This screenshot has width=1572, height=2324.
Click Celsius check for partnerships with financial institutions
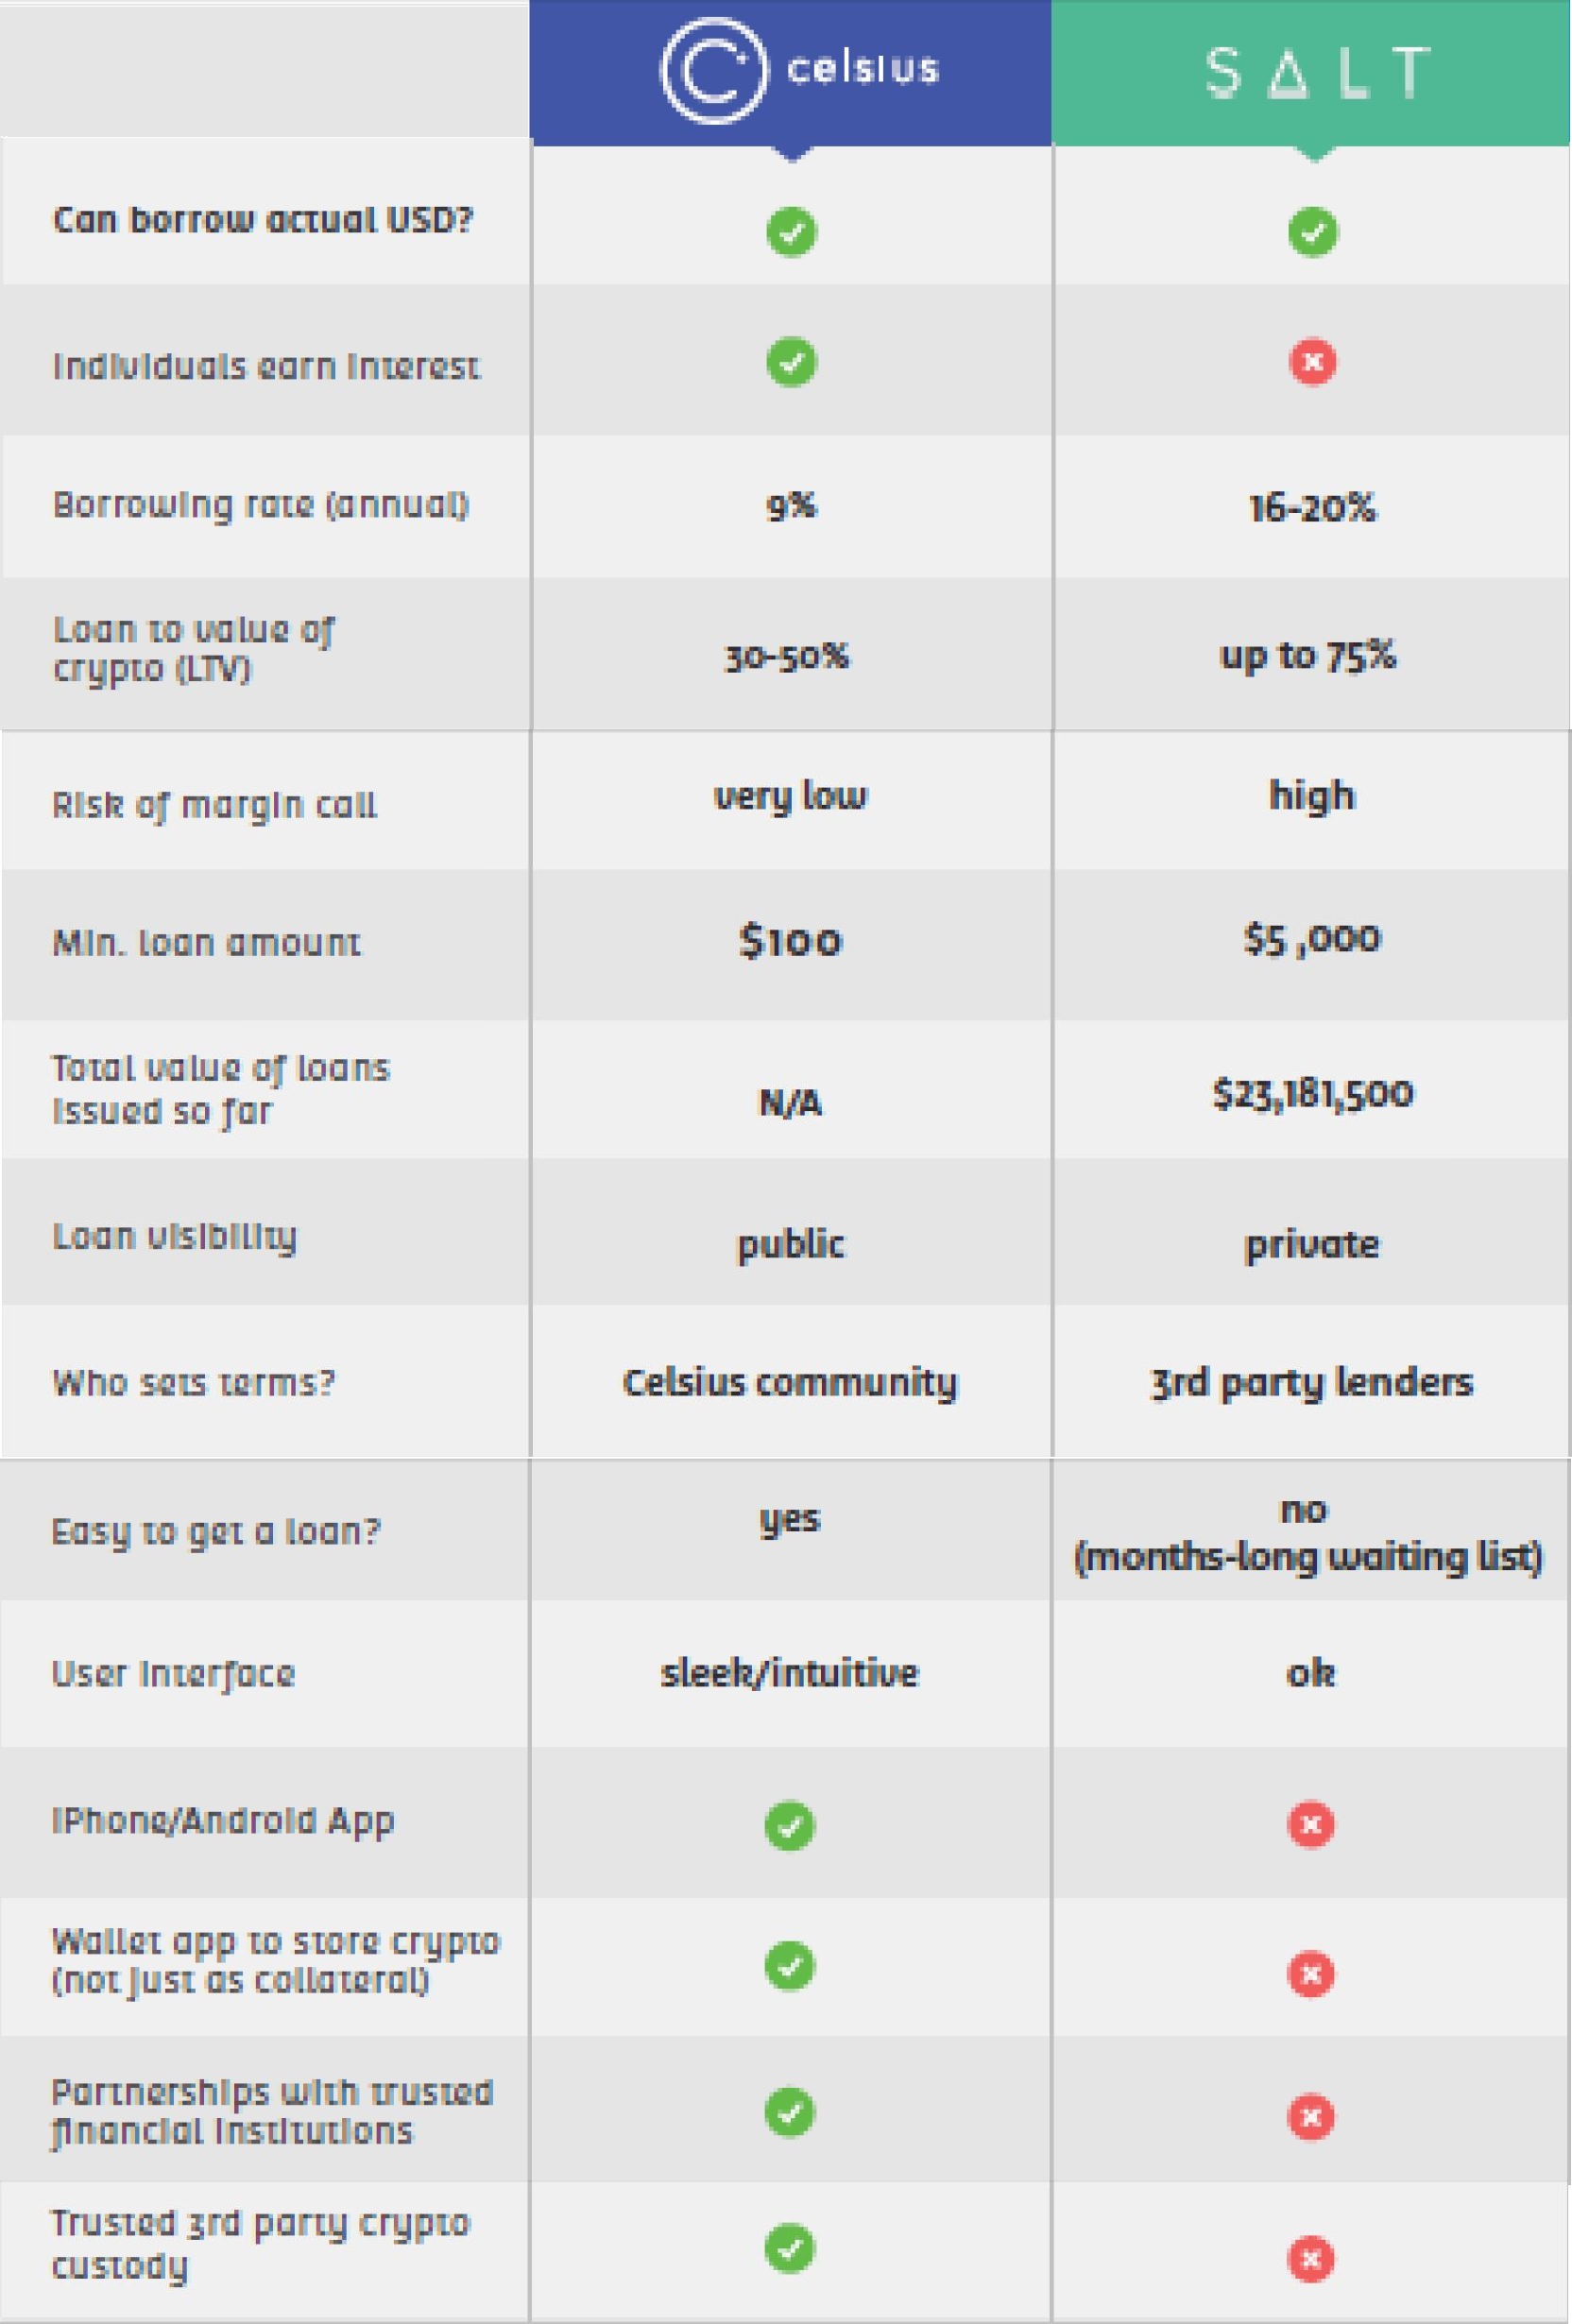pyautogui.click(x=790, y=2112)
